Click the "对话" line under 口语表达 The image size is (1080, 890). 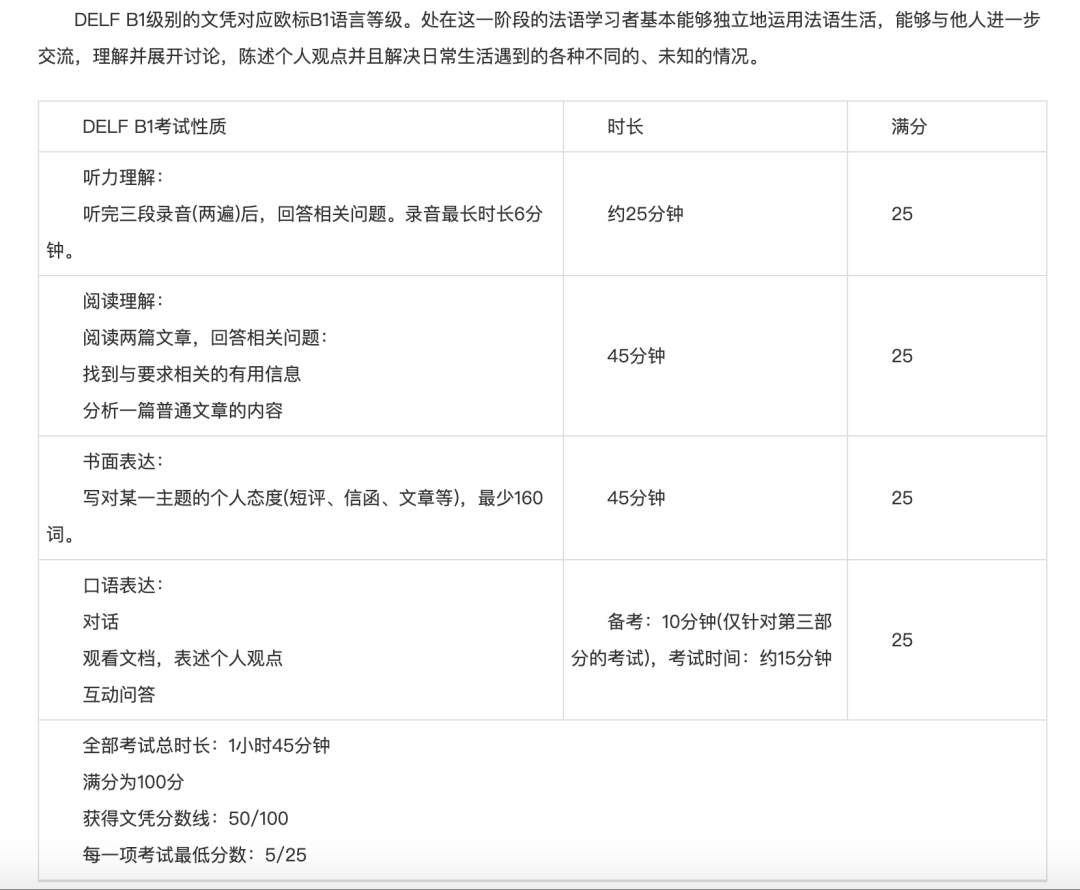[101, 623]
